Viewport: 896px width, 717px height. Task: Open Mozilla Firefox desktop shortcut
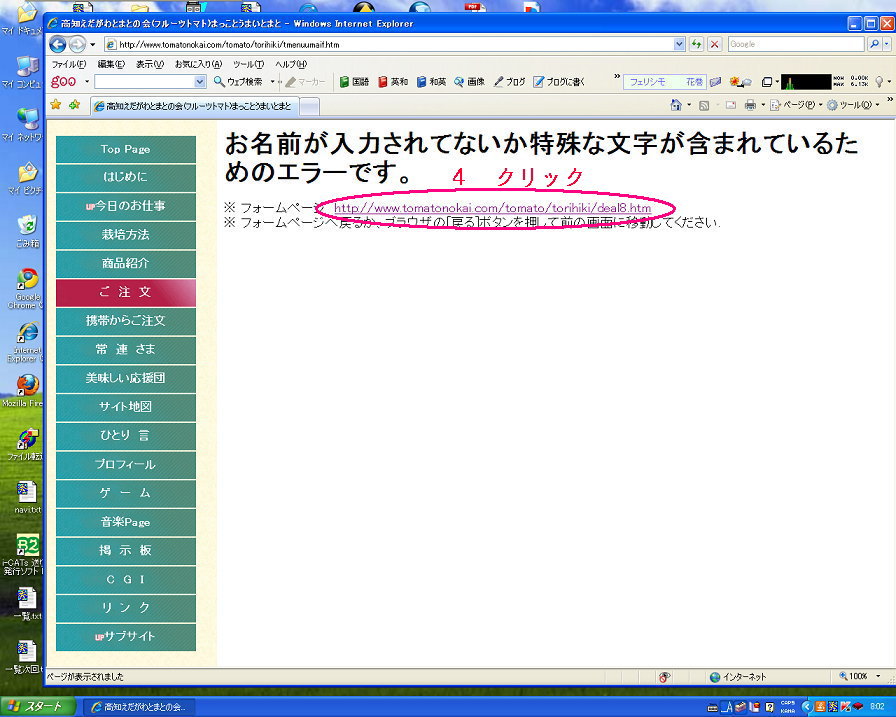[27, 387]
